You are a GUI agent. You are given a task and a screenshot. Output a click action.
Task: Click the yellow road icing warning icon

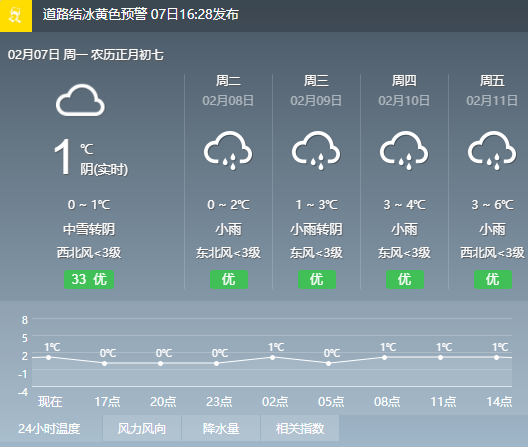[16, 16]
